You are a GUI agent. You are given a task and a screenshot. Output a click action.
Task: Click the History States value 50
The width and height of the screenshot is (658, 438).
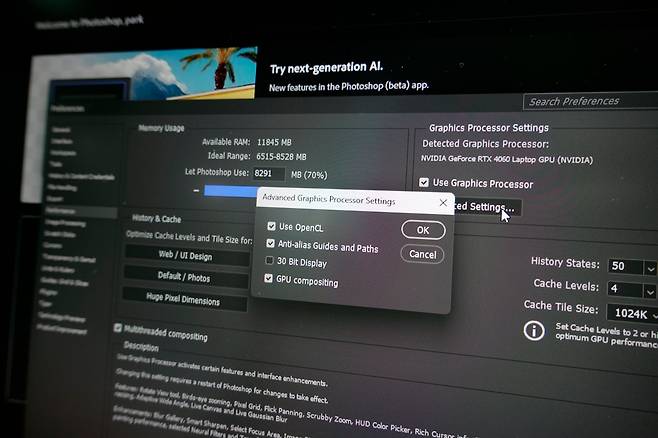pyautogui.click(x=625, y=266)
